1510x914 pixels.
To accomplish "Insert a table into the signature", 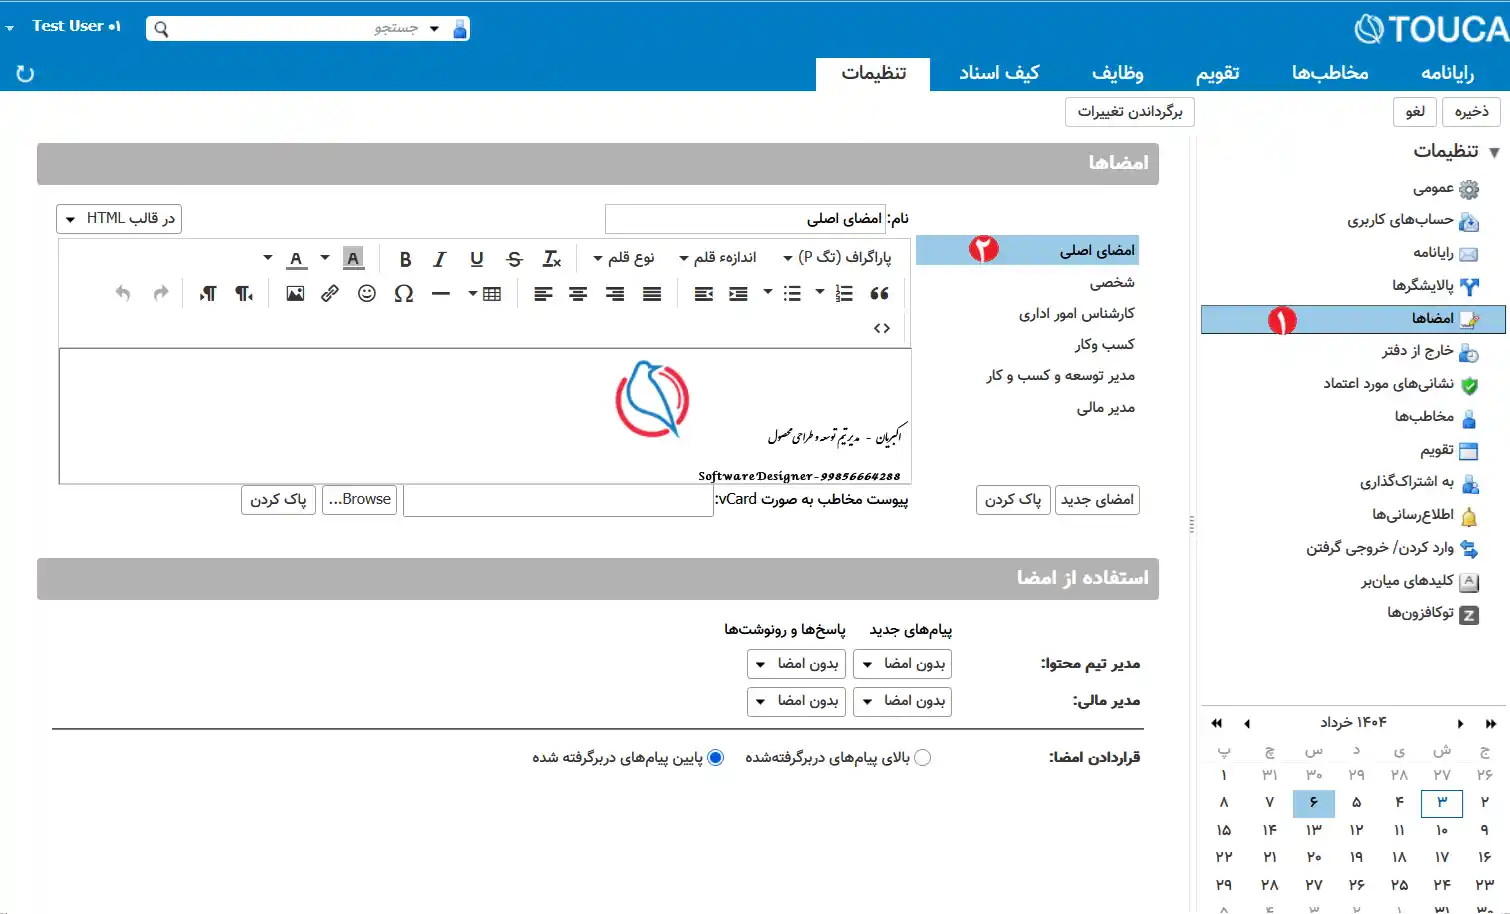I will [x=491, y=293].
